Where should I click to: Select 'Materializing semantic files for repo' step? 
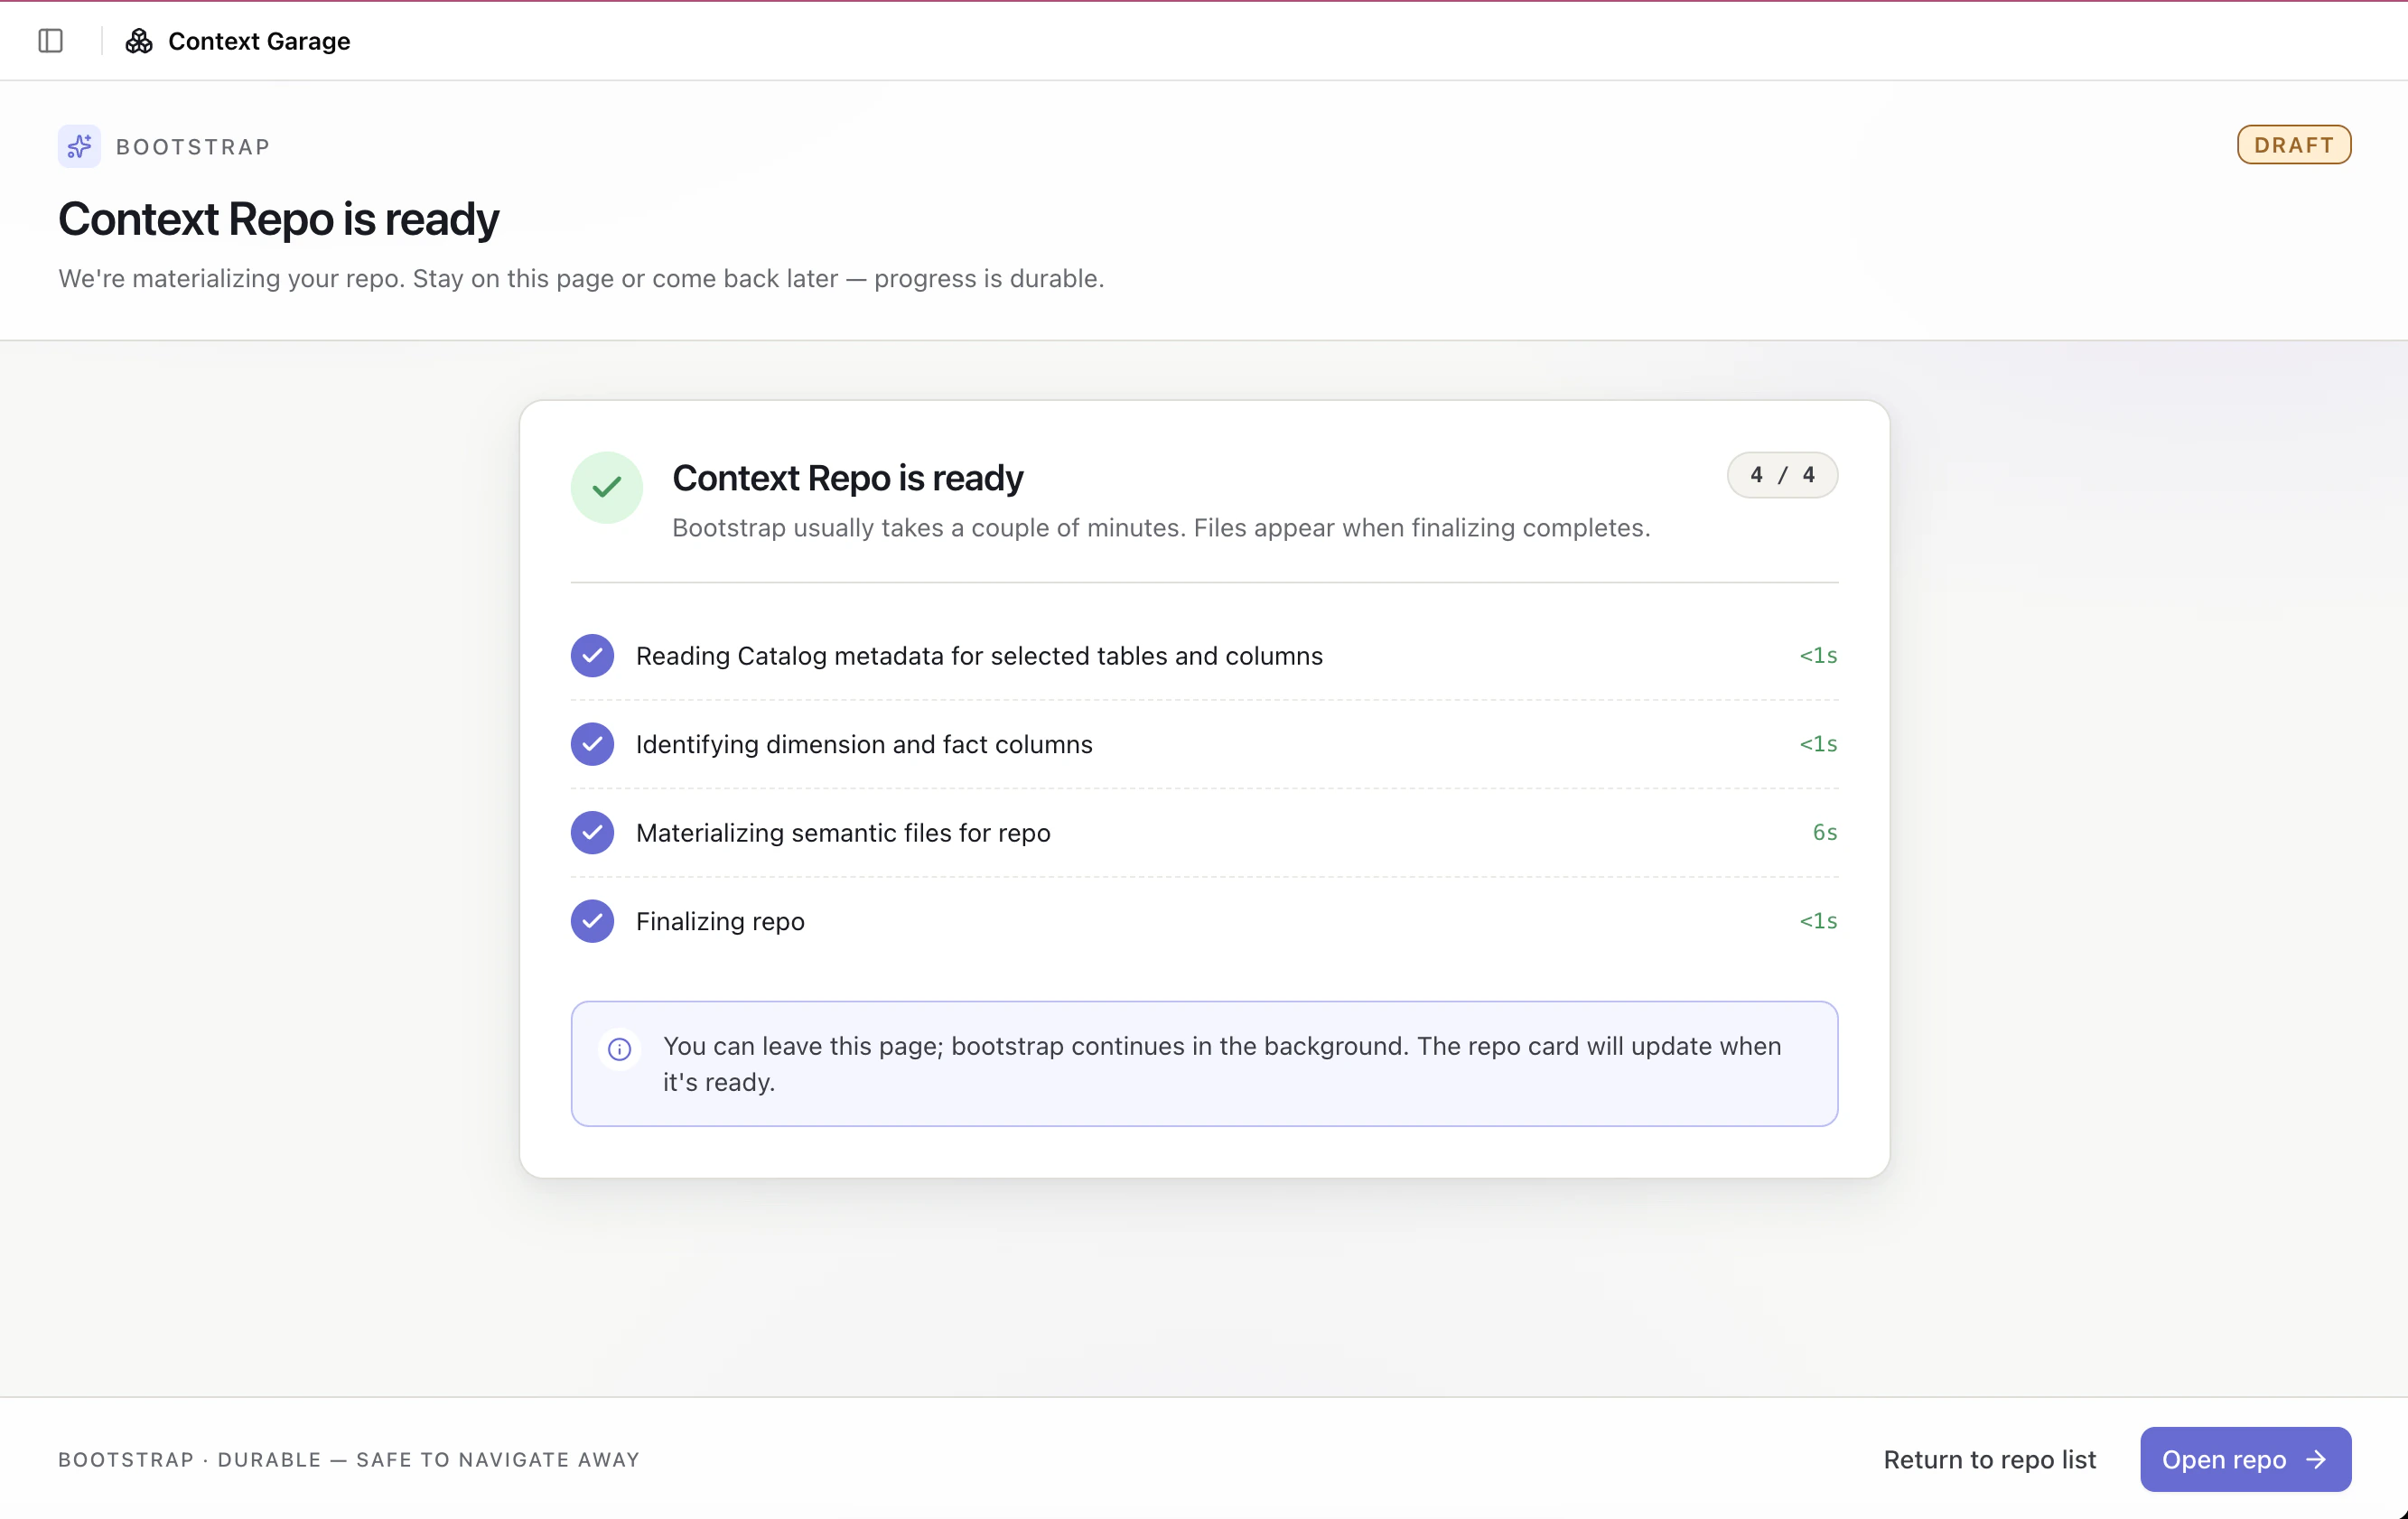point(843,833)
